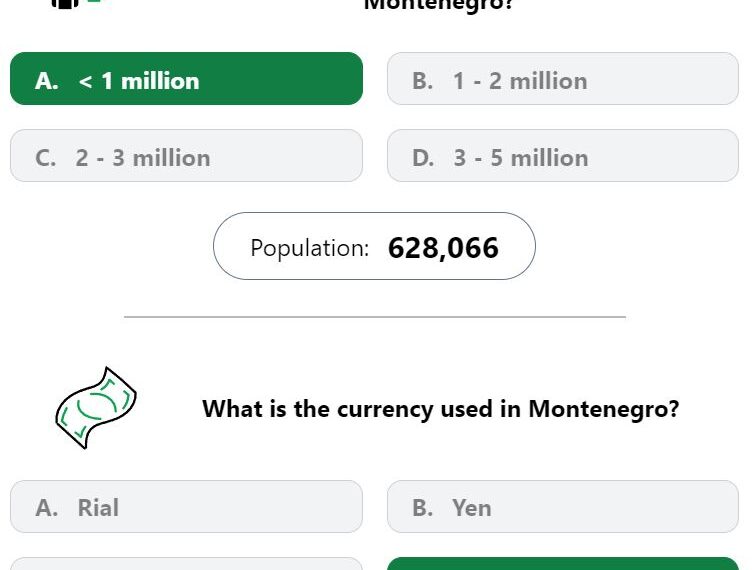Click the letter B. before 1 - 2 million
The height and width of the screenshot is (570, 754).
click(423, 81)
